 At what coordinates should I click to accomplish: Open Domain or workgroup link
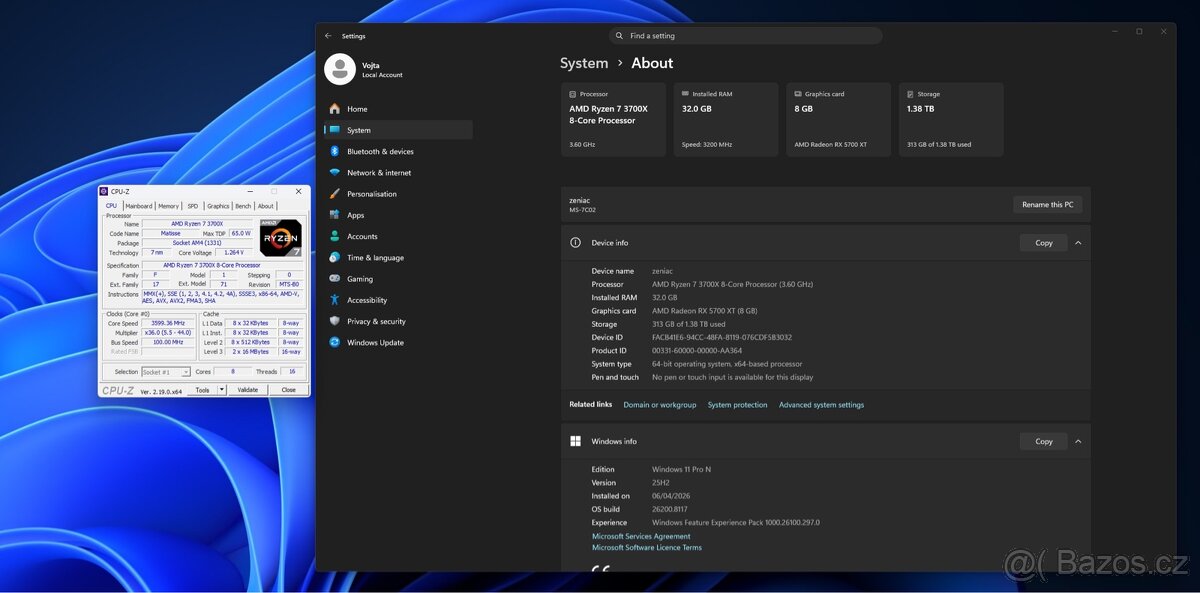pyautogui.click(x=660, y=405)
